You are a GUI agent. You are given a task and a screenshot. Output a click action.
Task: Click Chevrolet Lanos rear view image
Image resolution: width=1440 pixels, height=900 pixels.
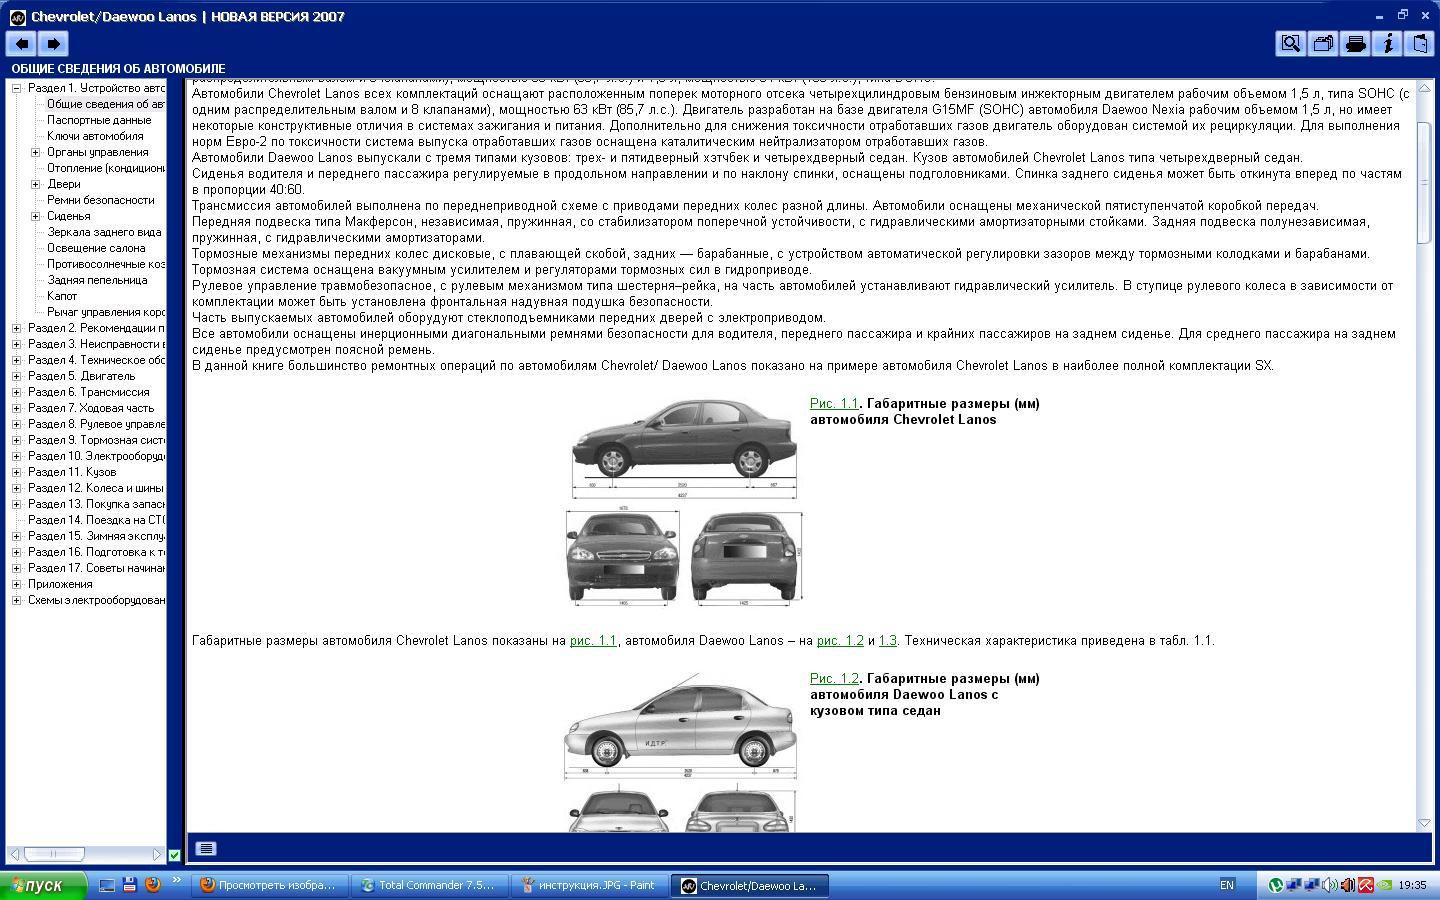(x=747, y=556)
